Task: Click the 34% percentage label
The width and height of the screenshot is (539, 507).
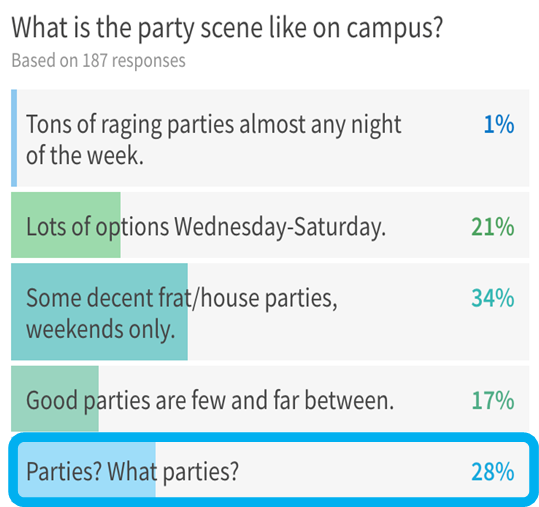Action: (493, 298)
